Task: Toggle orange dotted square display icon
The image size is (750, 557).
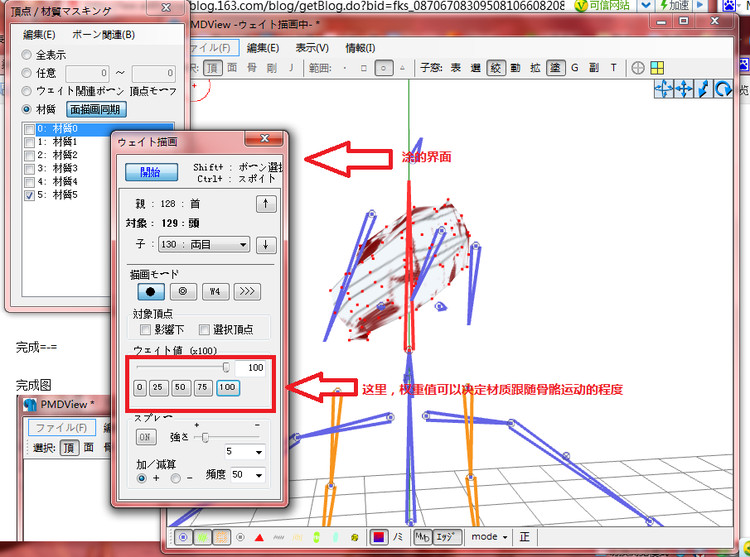Action: pos(221,537)
